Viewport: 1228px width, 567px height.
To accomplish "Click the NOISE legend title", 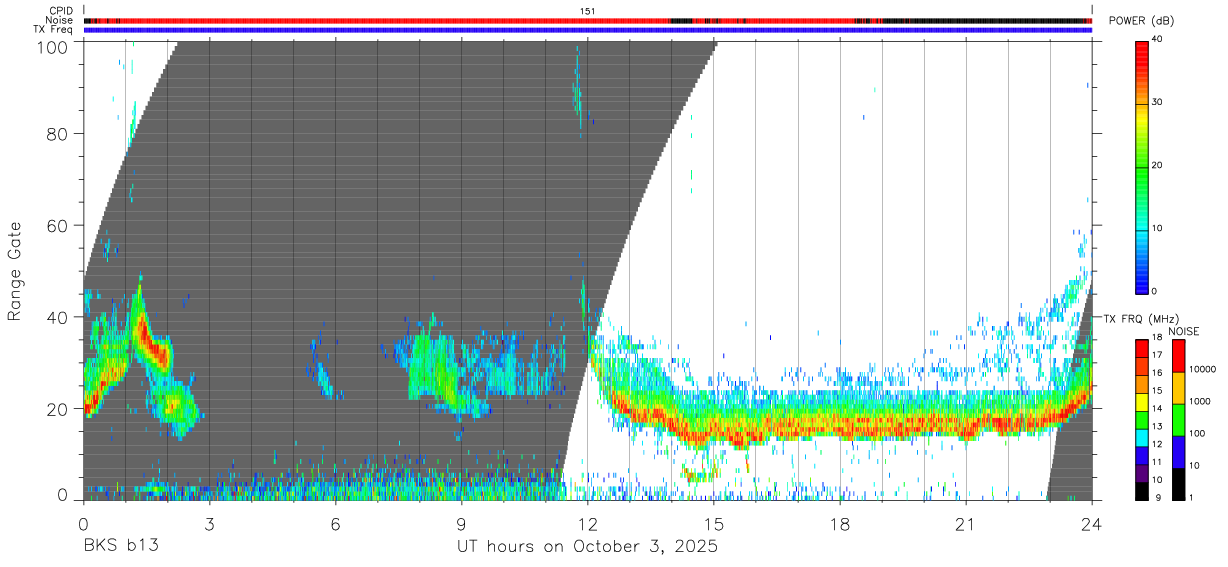I will pyautogui.click(x=1185, y=331).
